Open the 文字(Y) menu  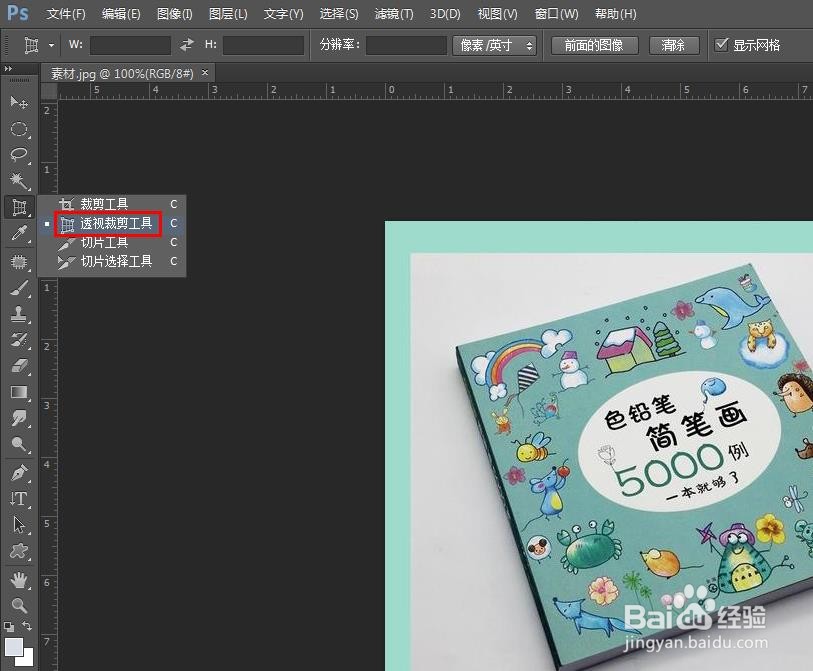(283, 14)
